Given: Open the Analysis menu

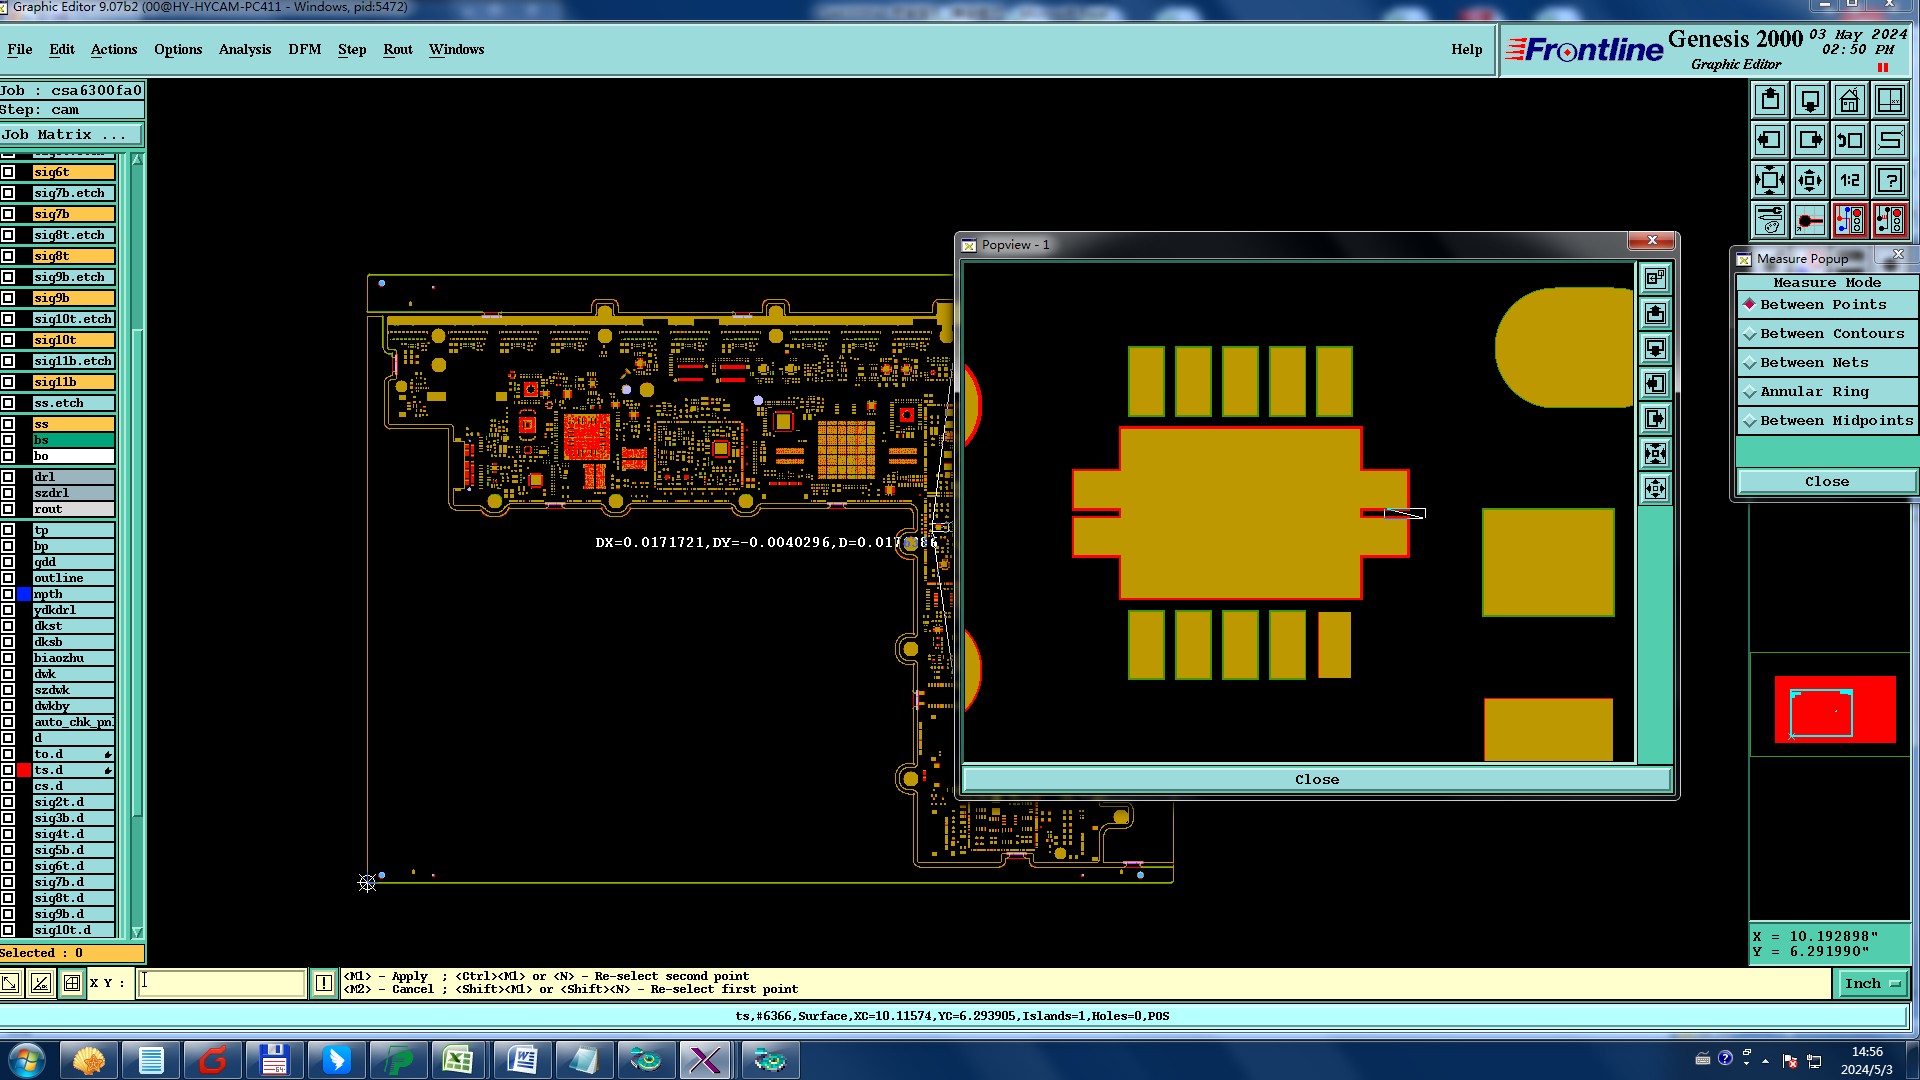Looking at the screenshot, I should (244, 50).
